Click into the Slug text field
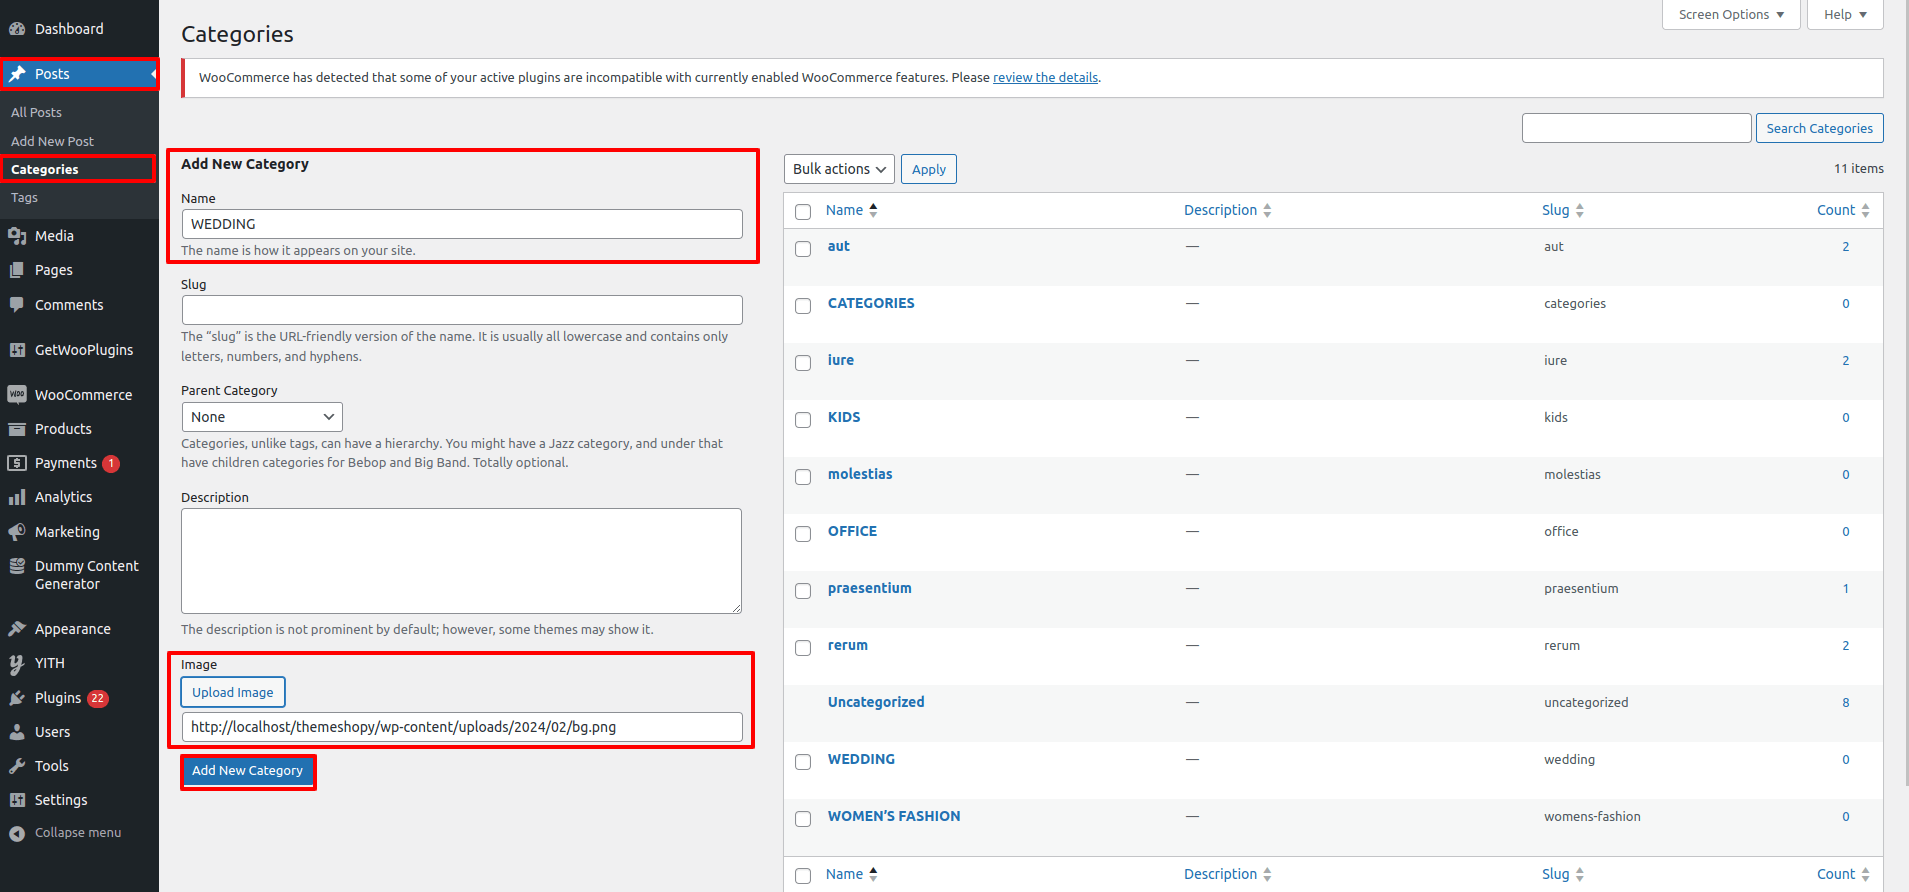Image resolution: width=1909 pixels, height=892 pixels. point(462,310)
